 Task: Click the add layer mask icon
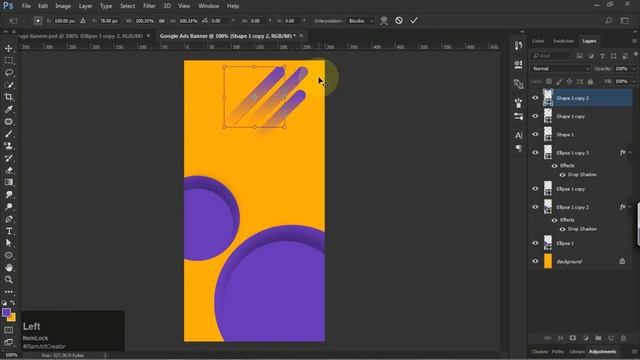573,338
